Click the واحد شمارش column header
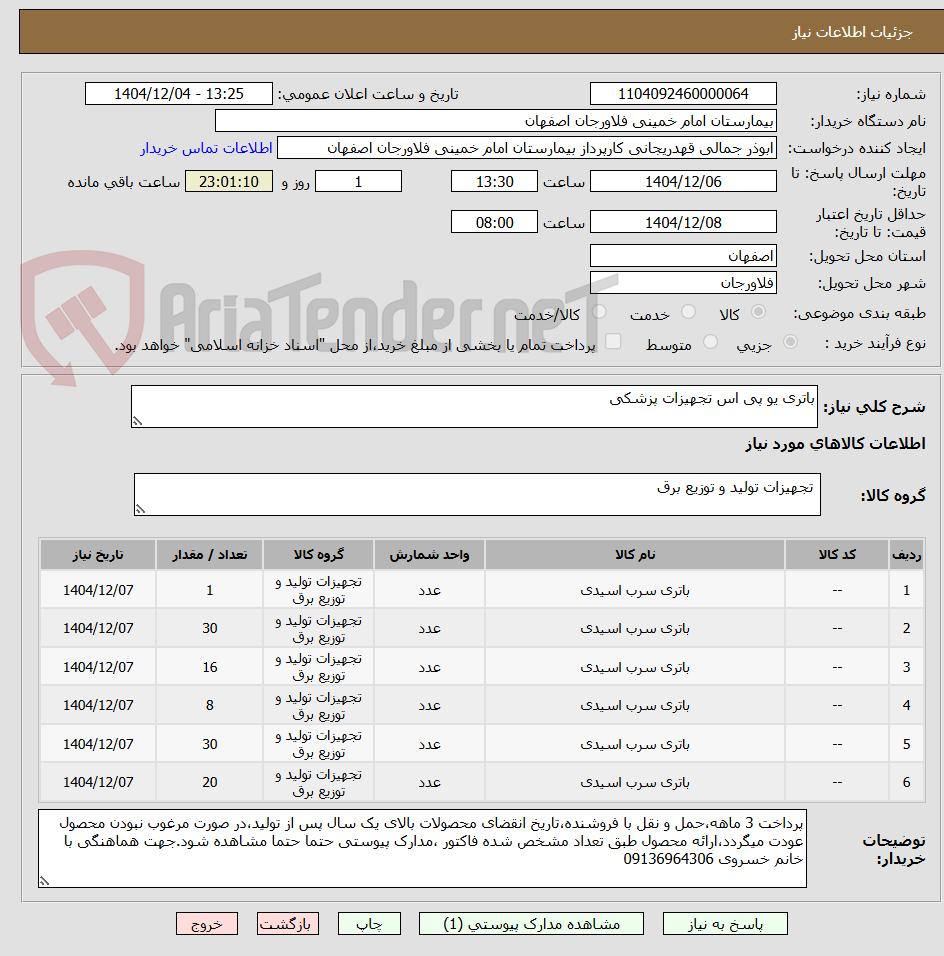The image size is (944, 956). (x=429, y=554)
